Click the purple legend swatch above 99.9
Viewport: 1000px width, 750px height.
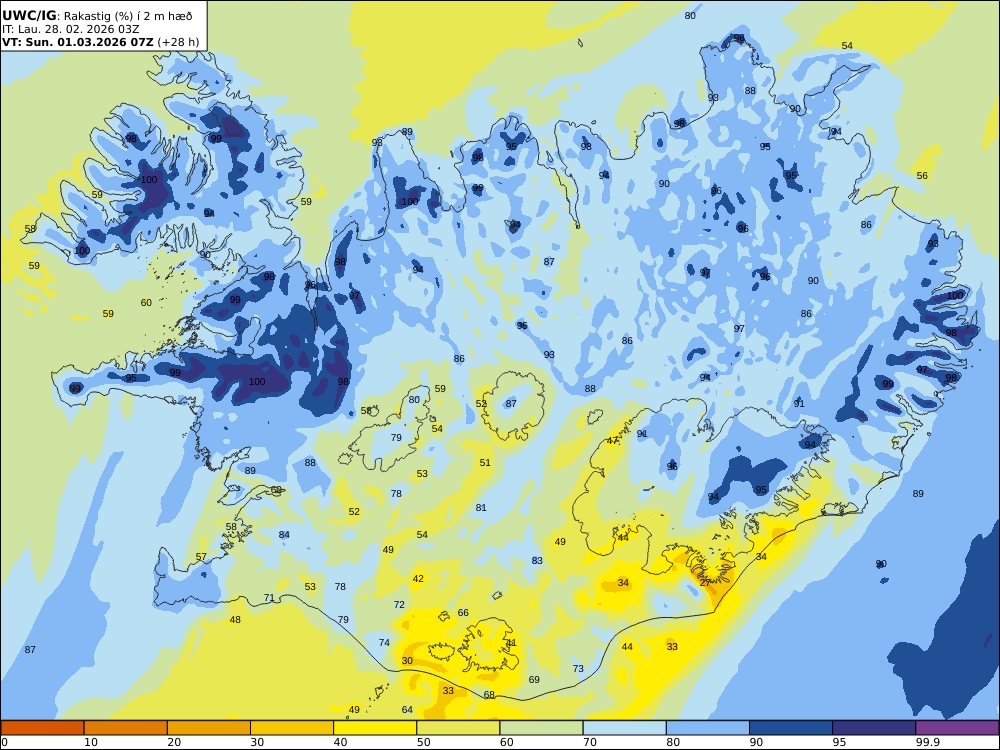tap(957, 728)
